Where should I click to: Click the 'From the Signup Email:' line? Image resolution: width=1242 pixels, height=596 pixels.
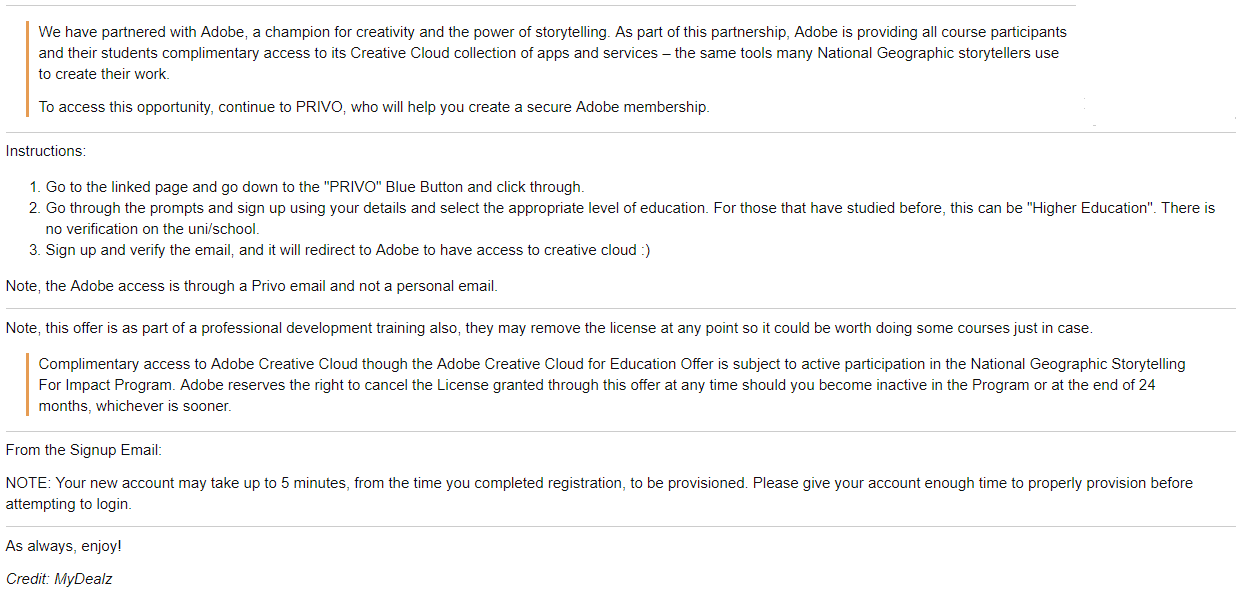coord(84,450)
